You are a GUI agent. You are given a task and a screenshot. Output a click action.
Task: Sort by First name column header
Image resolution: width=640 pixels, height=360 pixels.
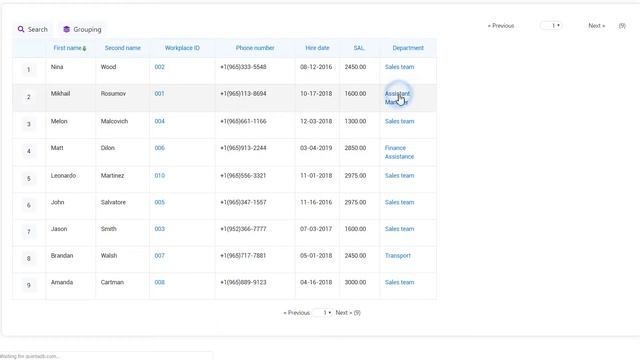click(x=67, y=48)
